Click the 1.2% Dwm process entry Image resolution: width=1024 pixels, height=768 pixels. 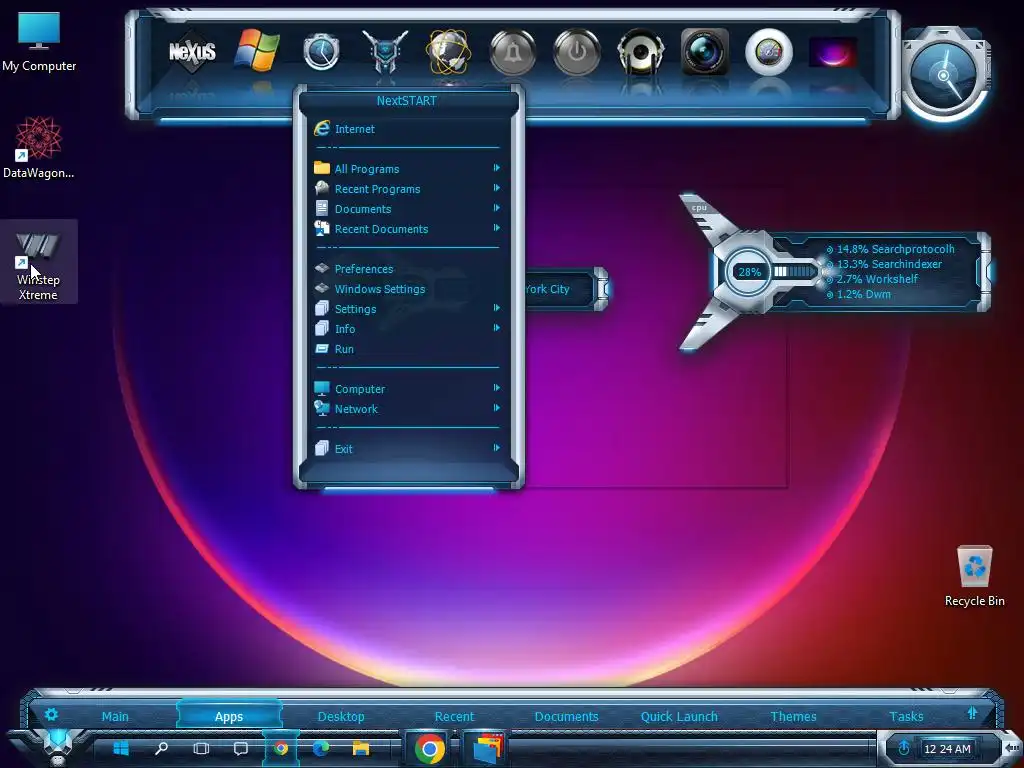[858, 294]
